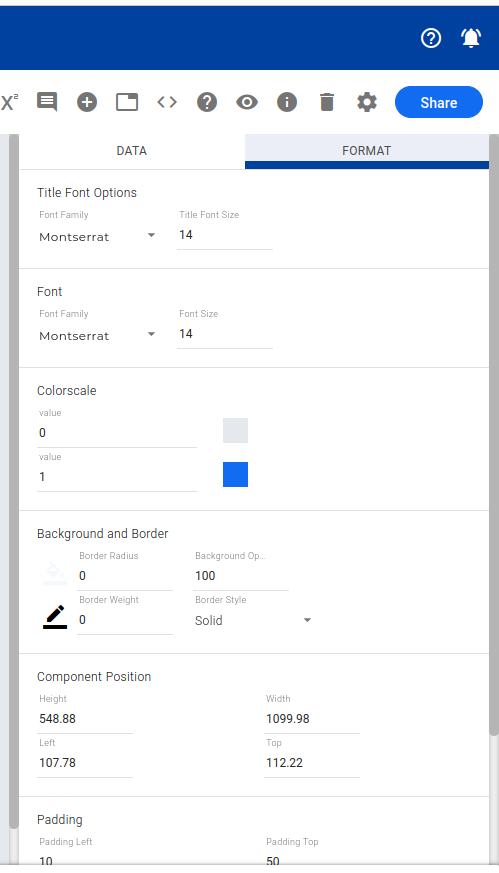Image resolution: width=499 pixels, height=873 pixels.
Task: Toggle the preview eye icon
Action: [247, 102]
